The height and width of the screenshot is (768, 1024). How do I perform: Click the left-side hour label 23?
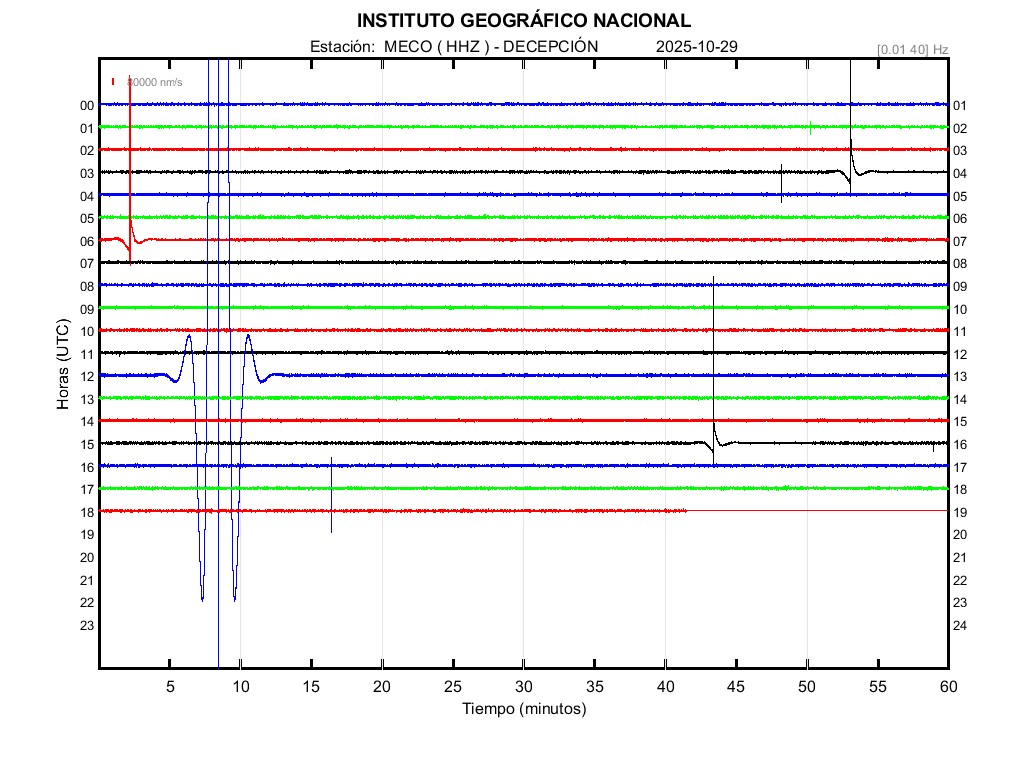click(x=87, y=626)
